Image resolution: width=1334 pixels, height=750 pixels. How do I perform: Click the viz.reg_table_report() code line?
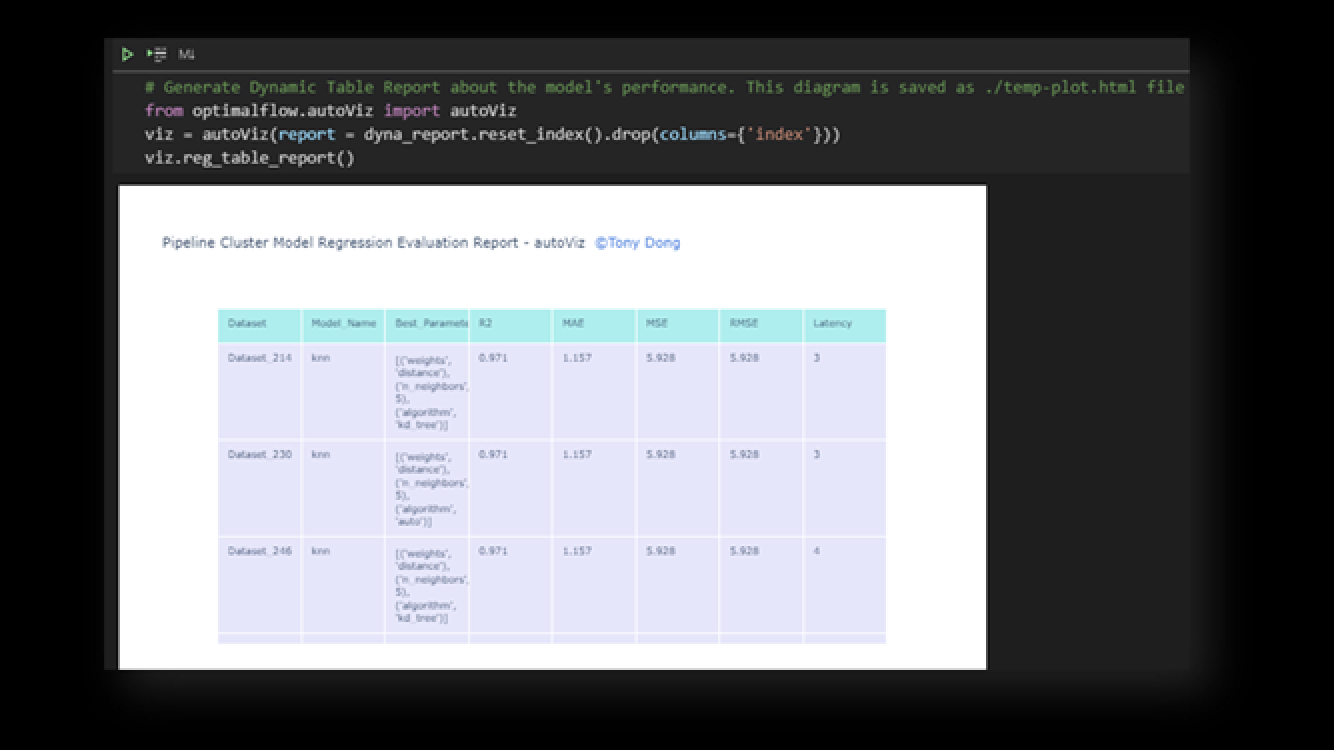point(249,158)
